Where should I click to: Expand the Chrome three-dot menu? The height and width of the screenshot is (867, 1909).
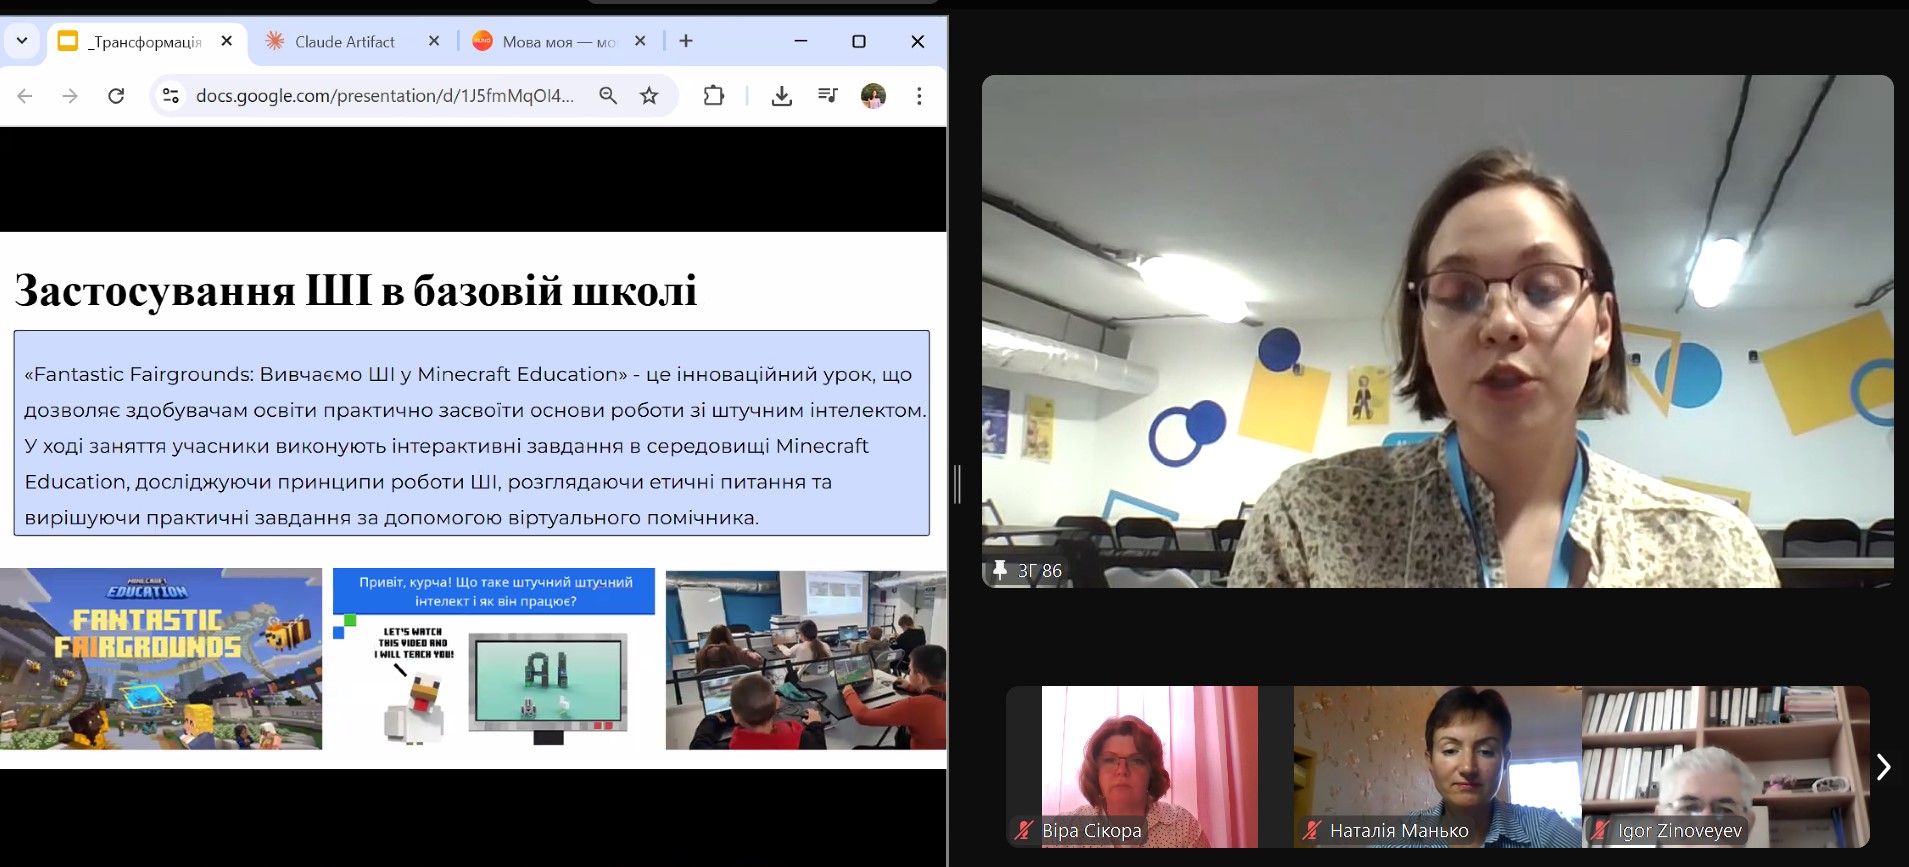[x=919, y=96]
